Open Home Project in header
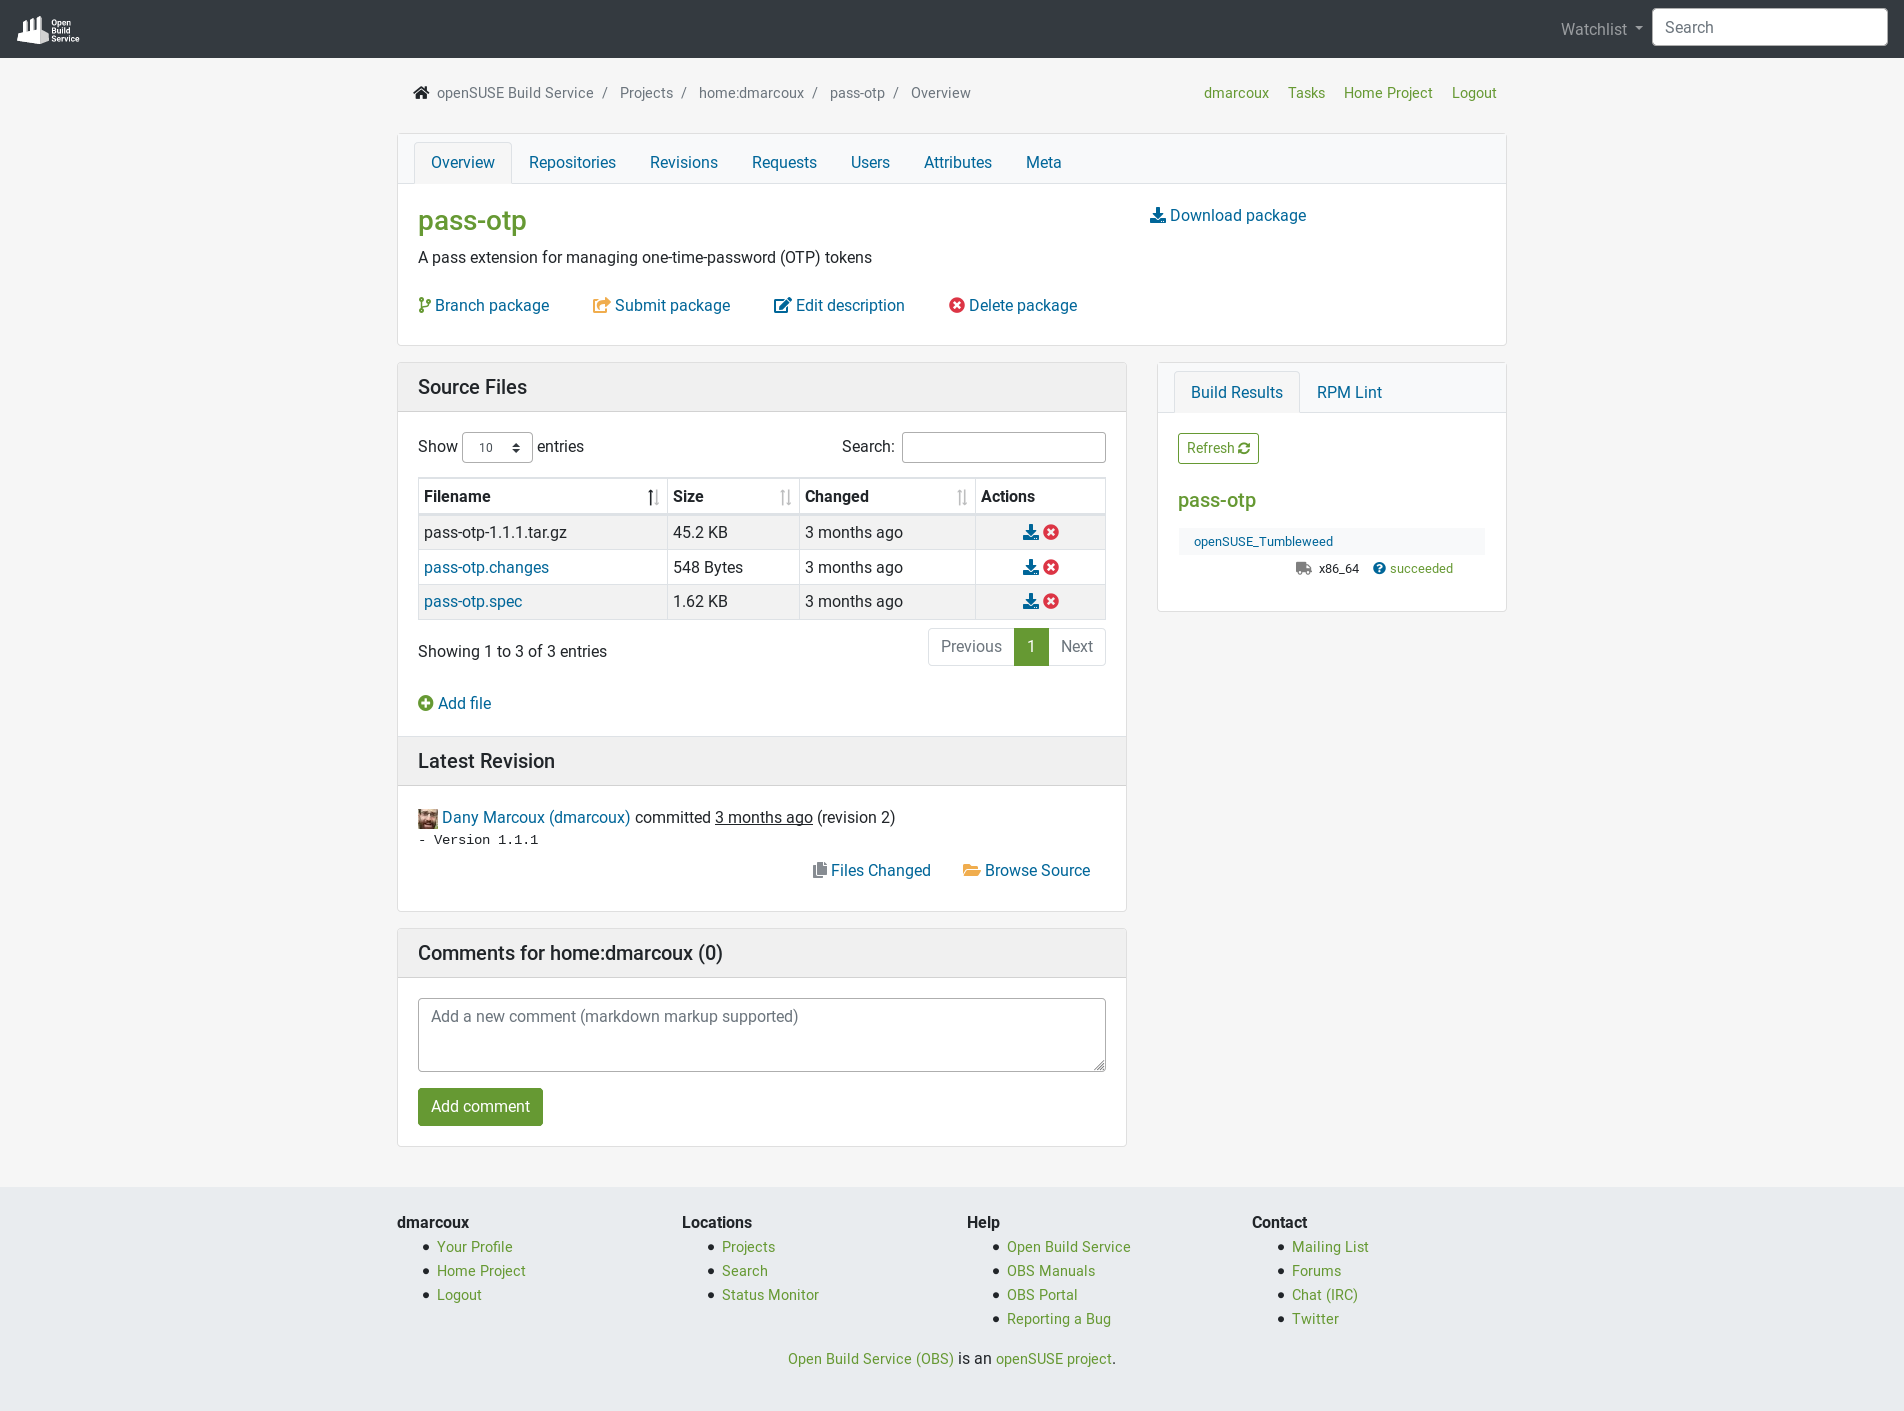Image resolution: width=1904 pixels, height=1411 pixels. [x=1388, y=93]
